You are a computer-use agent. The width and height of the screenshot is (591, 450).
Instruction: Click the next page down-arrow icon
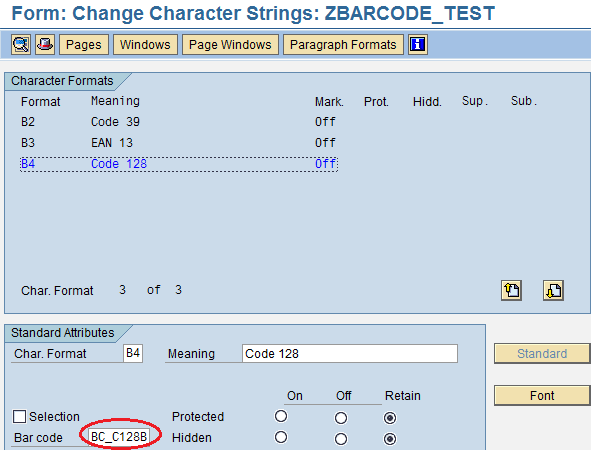553,290
